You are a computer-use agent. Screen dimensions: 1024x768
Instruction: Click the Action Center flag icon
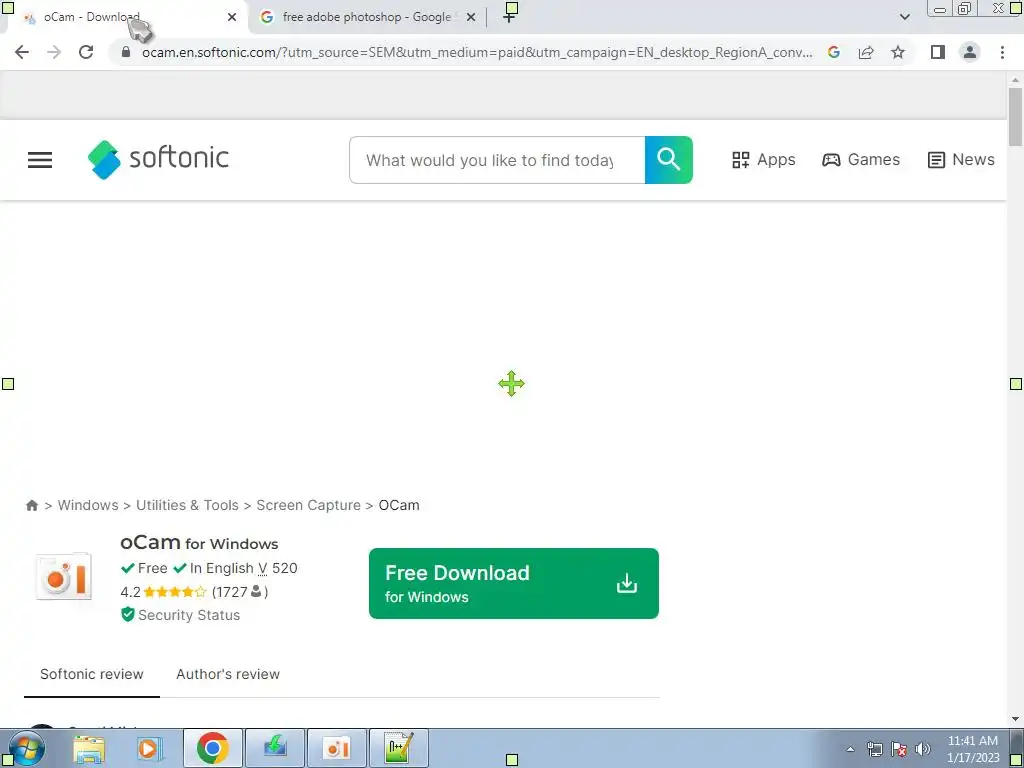(899, 749)
